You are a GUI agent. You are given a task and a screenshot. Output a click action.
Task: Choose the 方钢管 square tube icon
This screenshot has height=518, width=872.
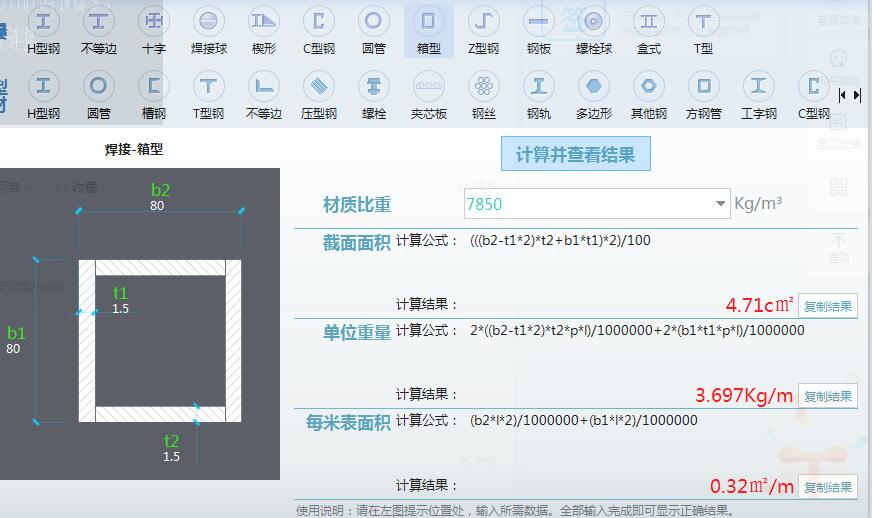(703, 97)
